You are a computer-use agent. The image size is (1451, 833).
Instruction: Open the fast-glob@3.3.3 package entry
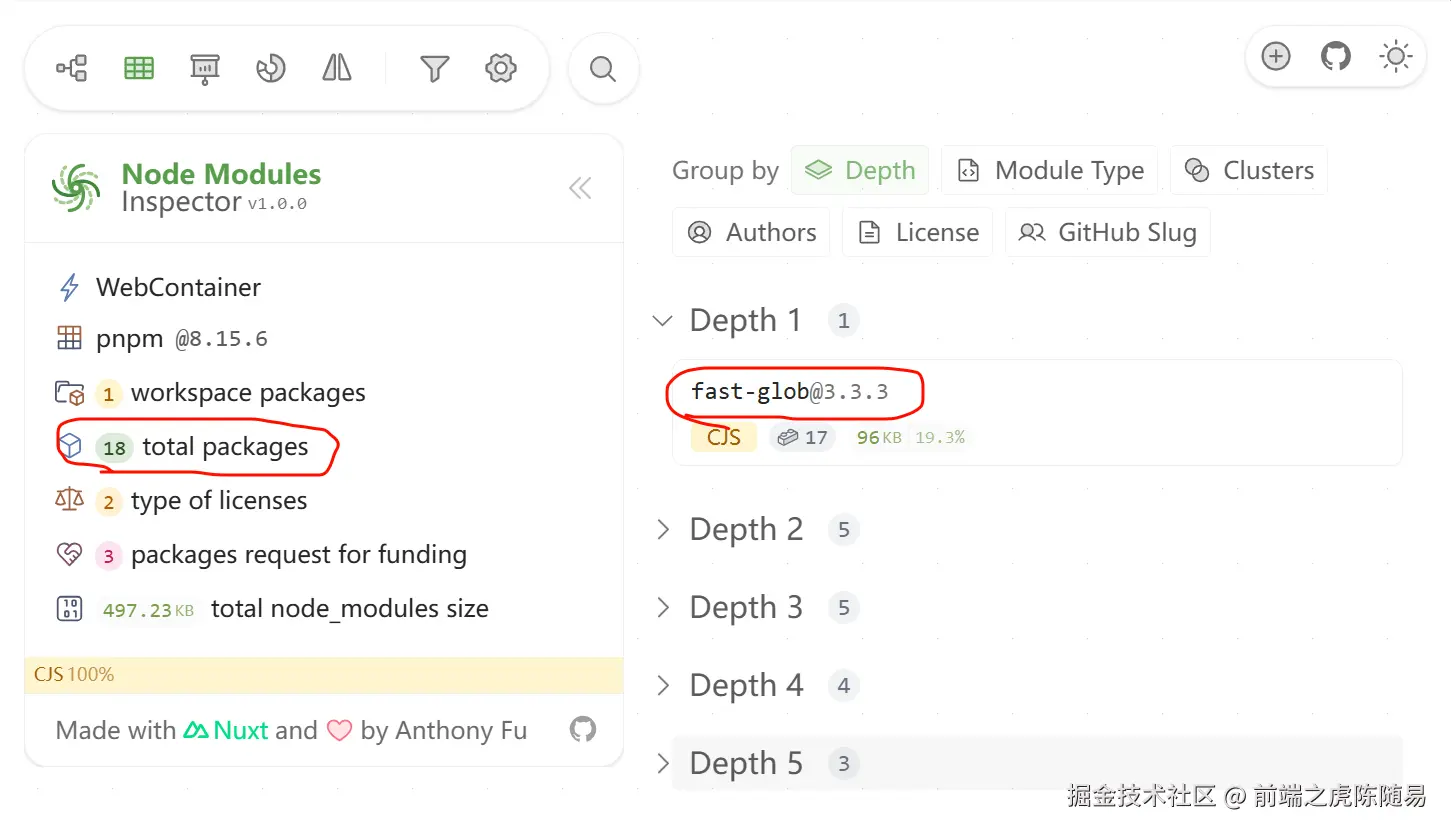pos(790,392)
